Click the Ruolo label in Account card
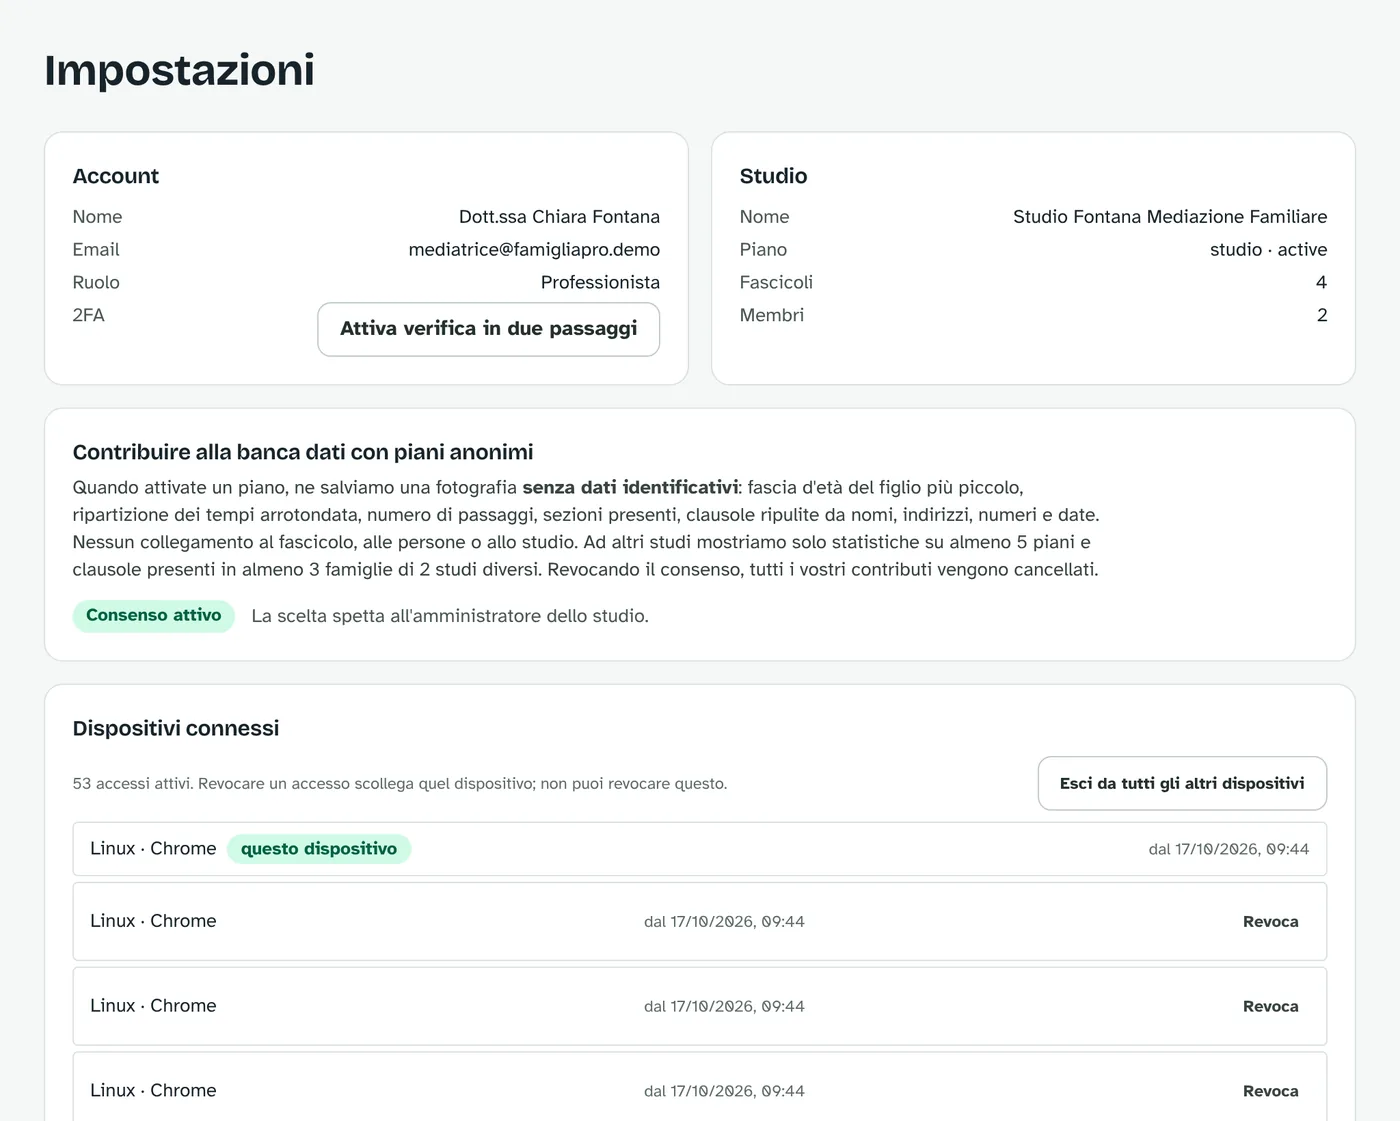The height and width of the screenshot is (1121, 1400). pos(96,283)
